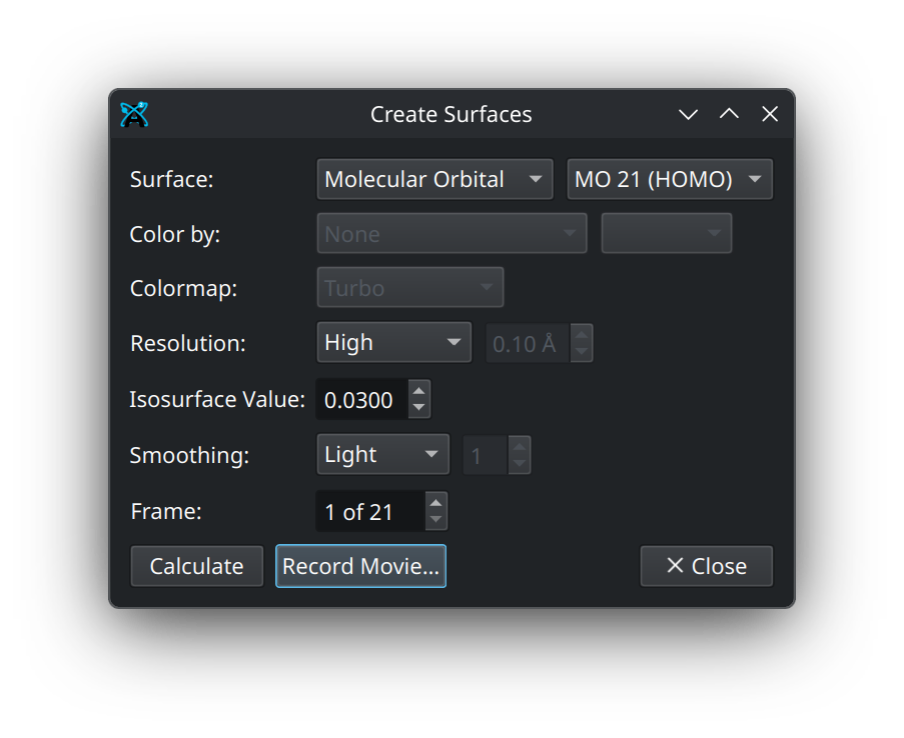The width and height of the screenshot is (904, 738).
Task: Click the Avogadro app icon in title bar
Action: coord(134,115)
